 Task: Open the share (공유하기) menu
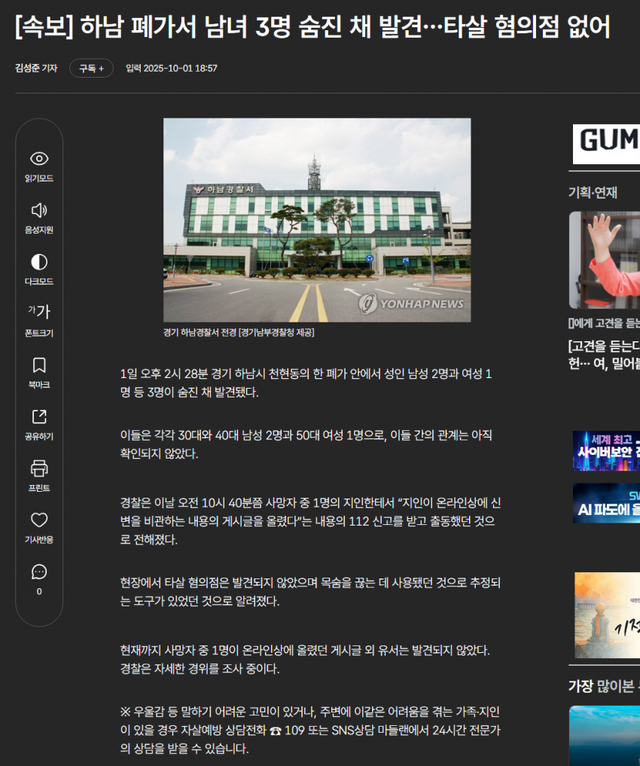click(39, 417)
